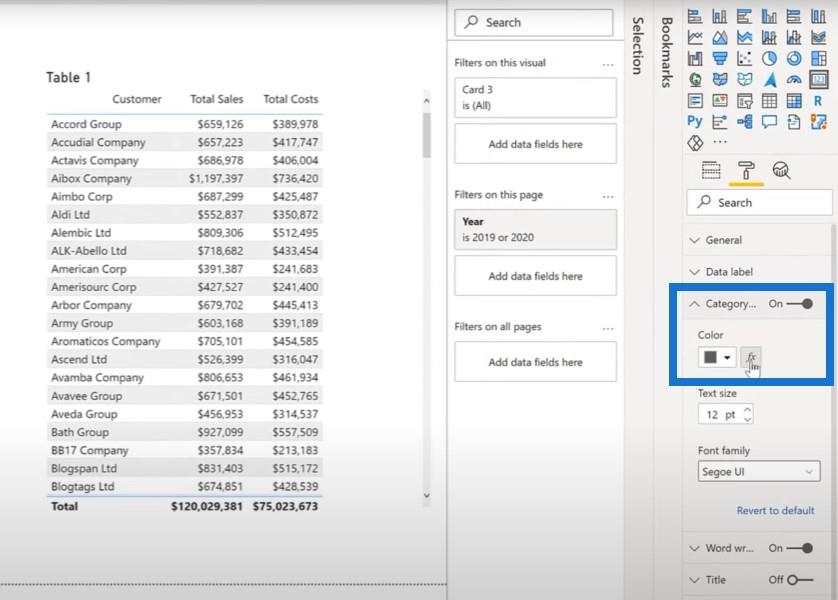Turn off the Category label toggle
The height and width of the screenshot is (600, 838).
pyautogui.click(x=800, y=304)
